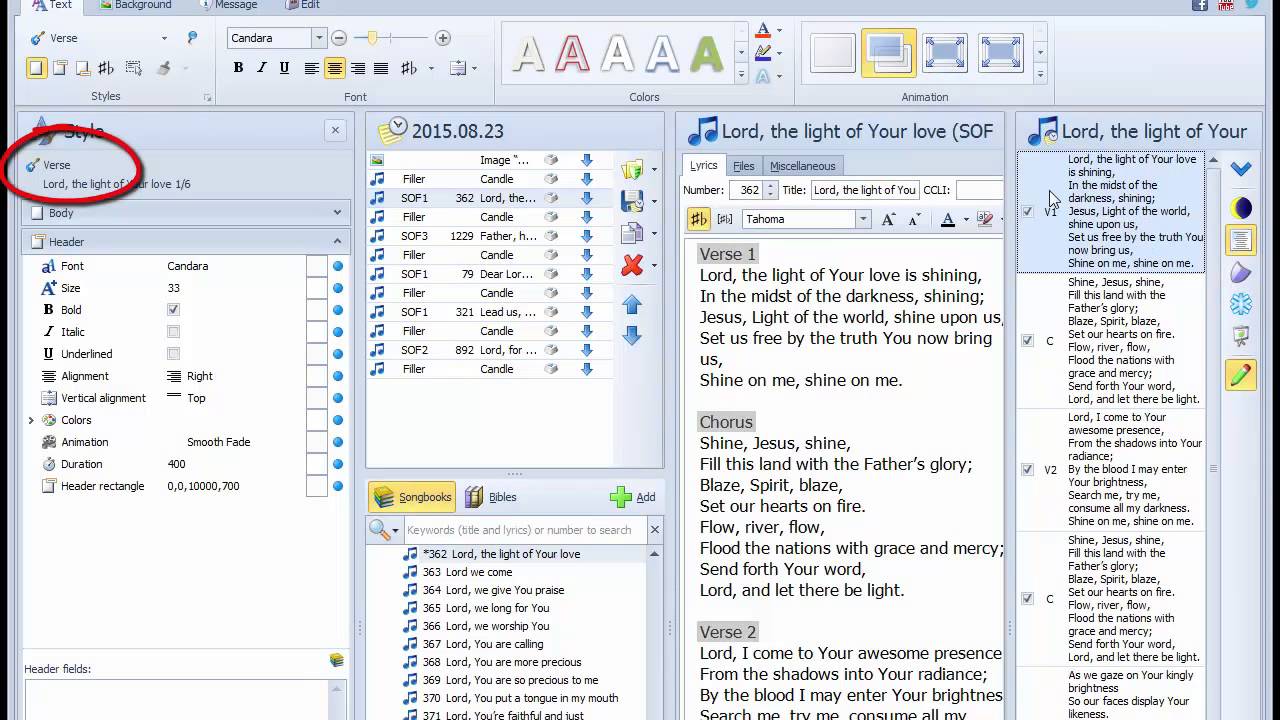
Task: Open the Verse style dropdown arrow
Action: click(x=165, y=38)
